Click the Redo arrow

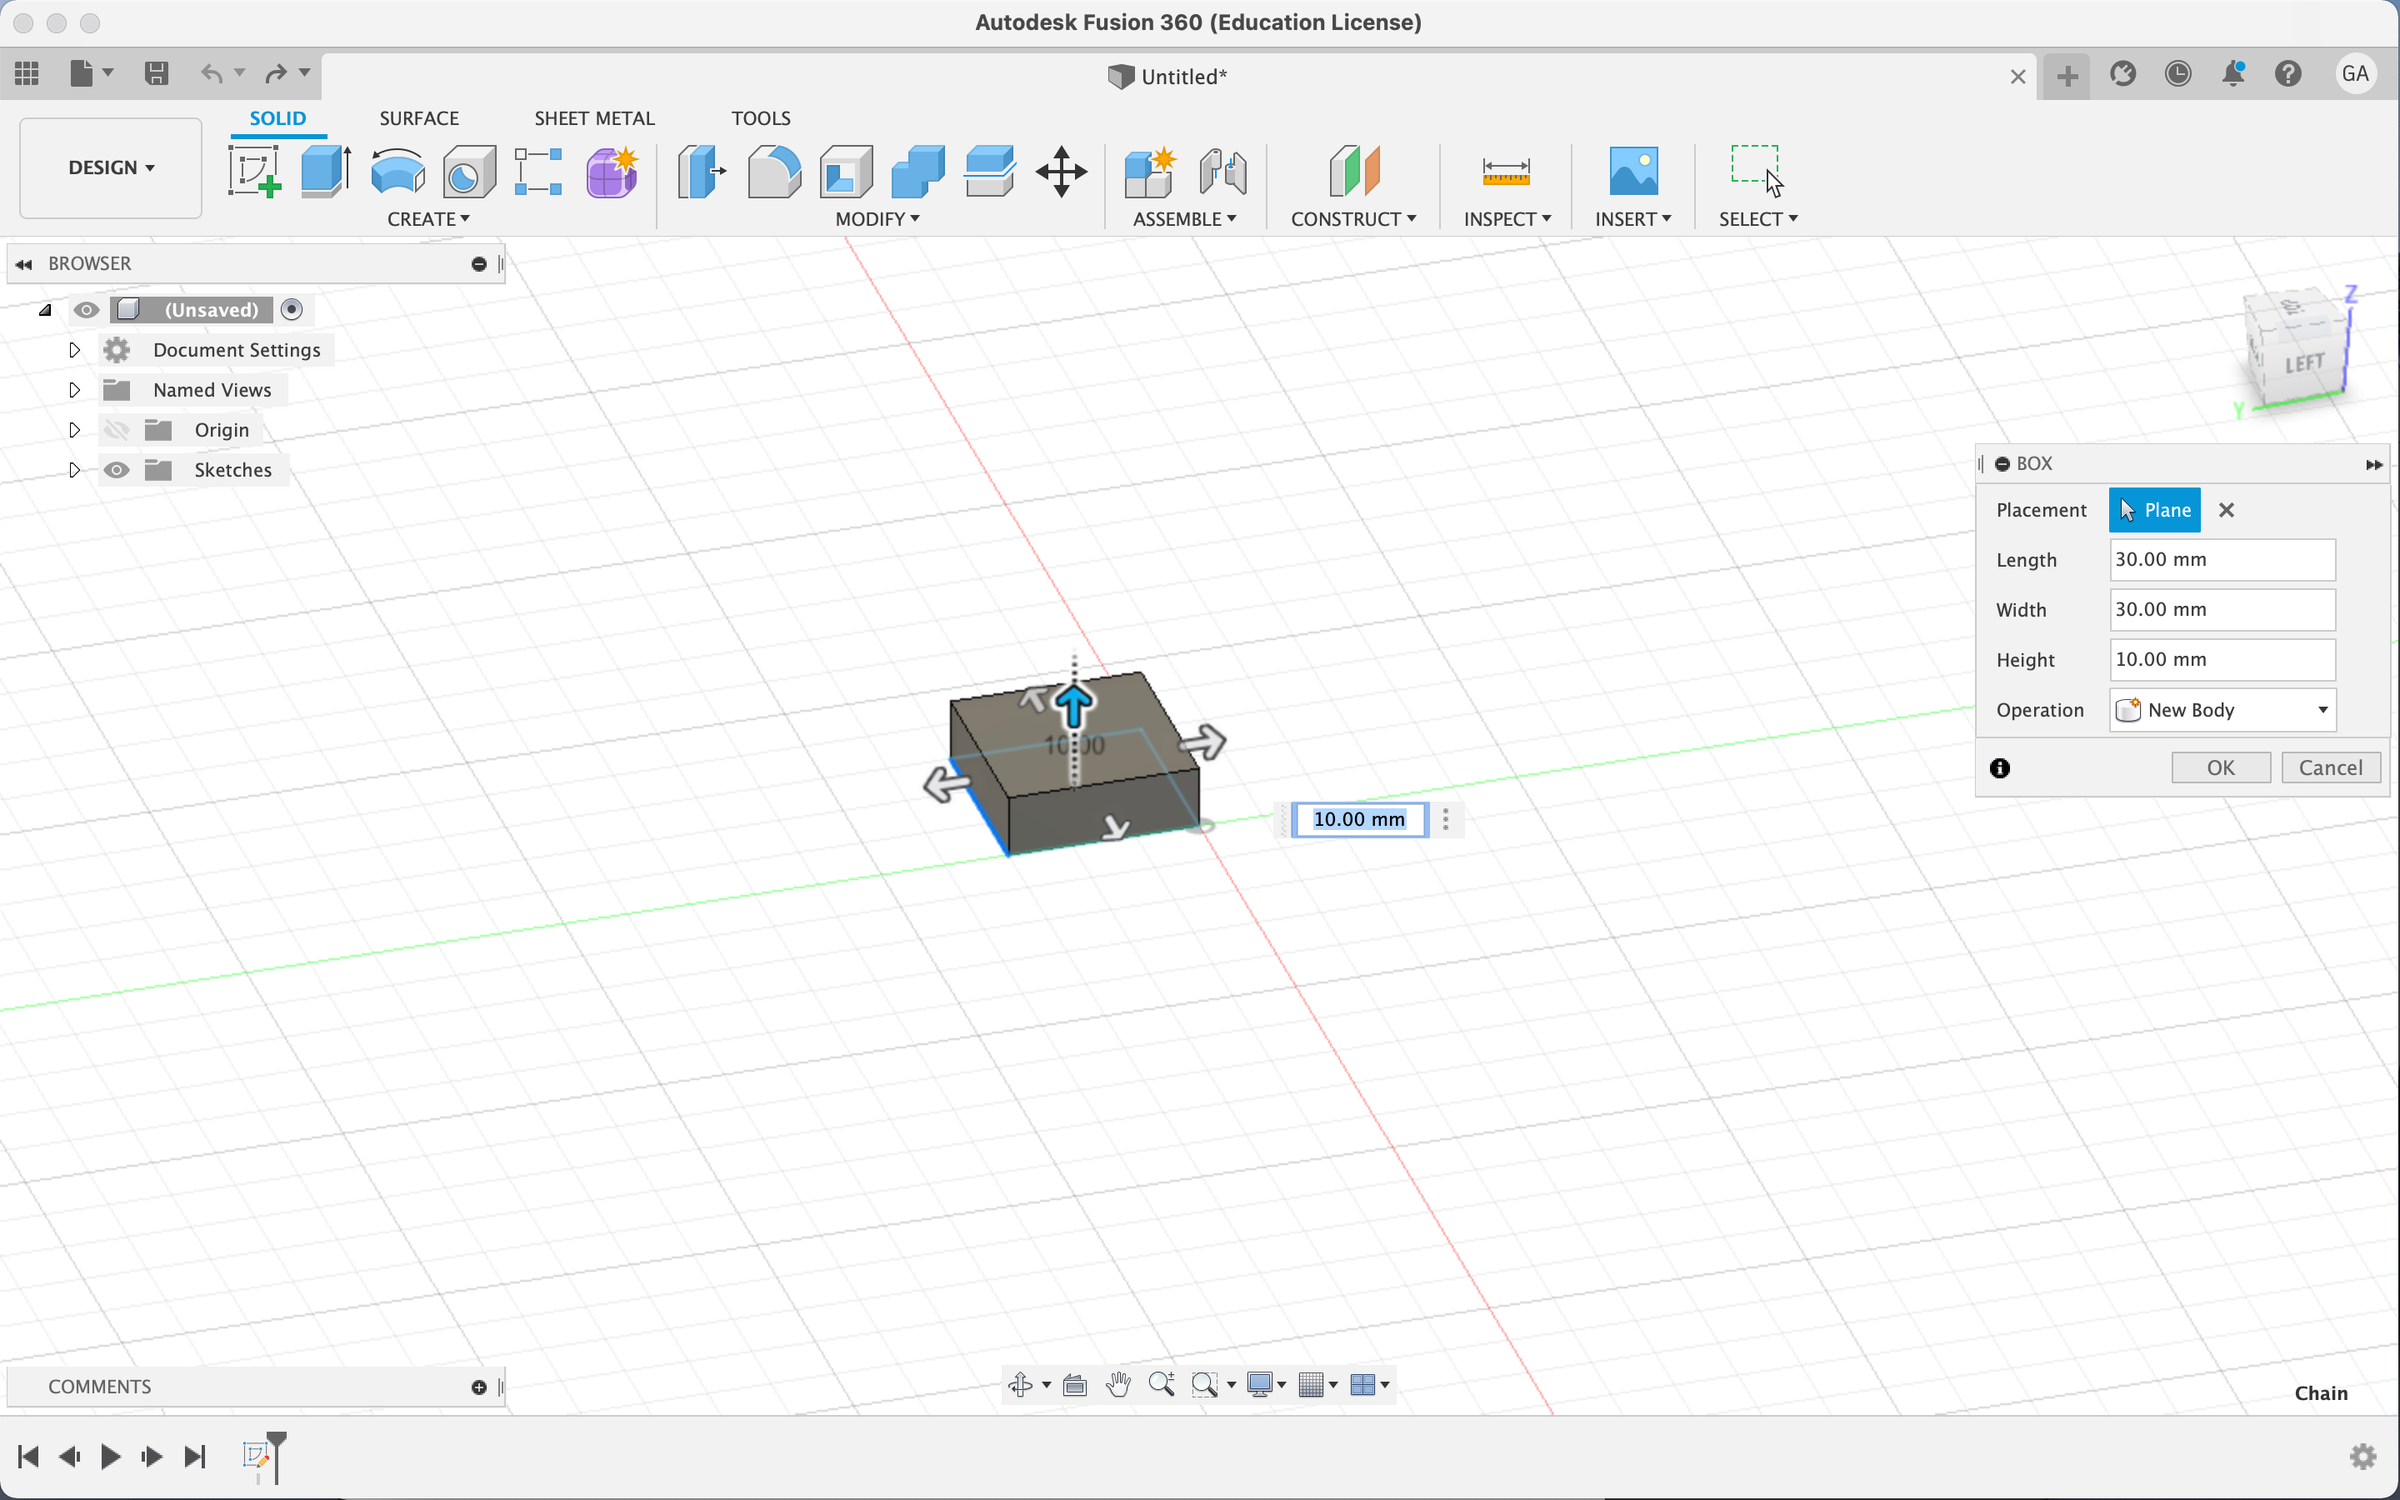point(276,73)
